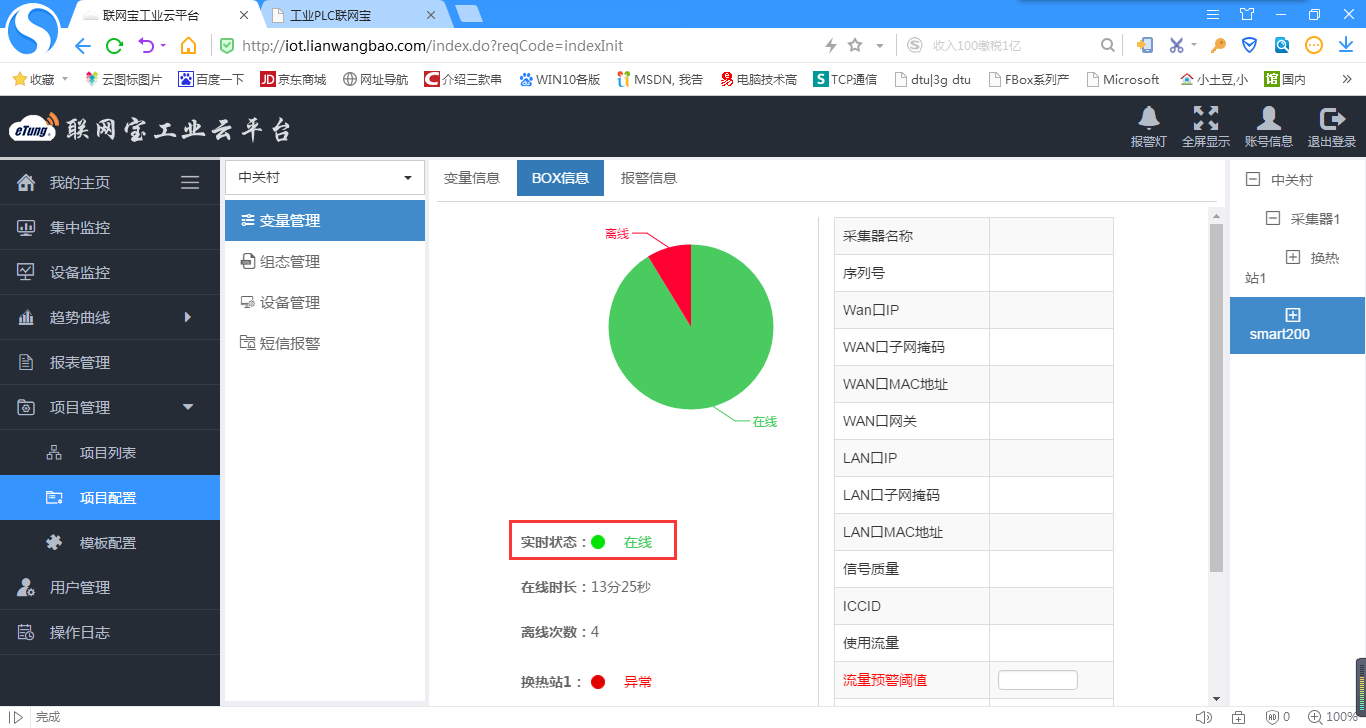Screen dimensions: 1366x728
Task: Open 用户管理 in sidebar
Action: (x=110, y=587)
